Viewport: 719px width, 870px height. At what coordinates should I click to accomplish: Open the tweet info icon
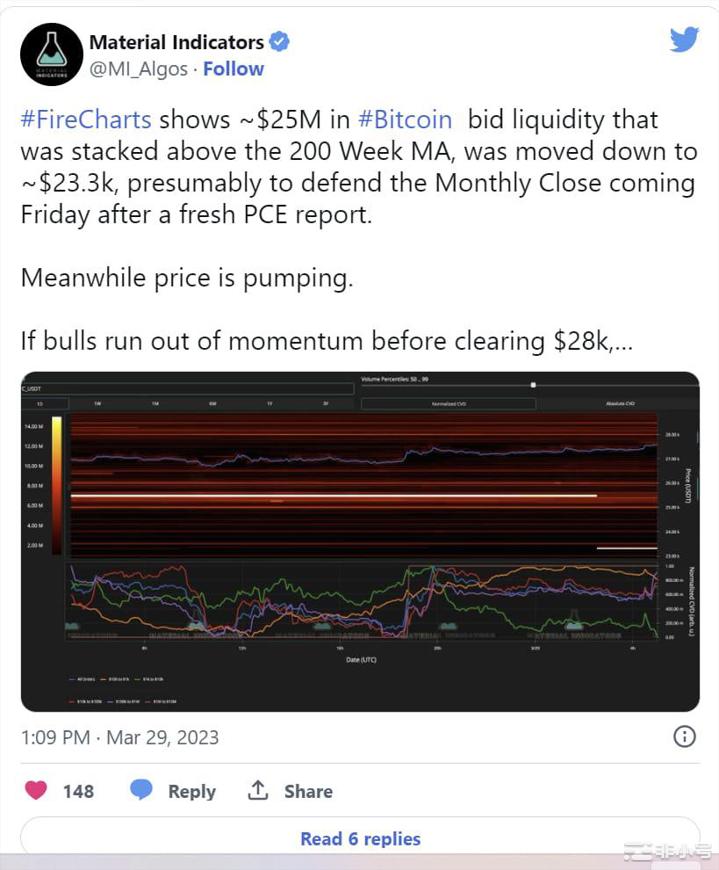point(685,737)
